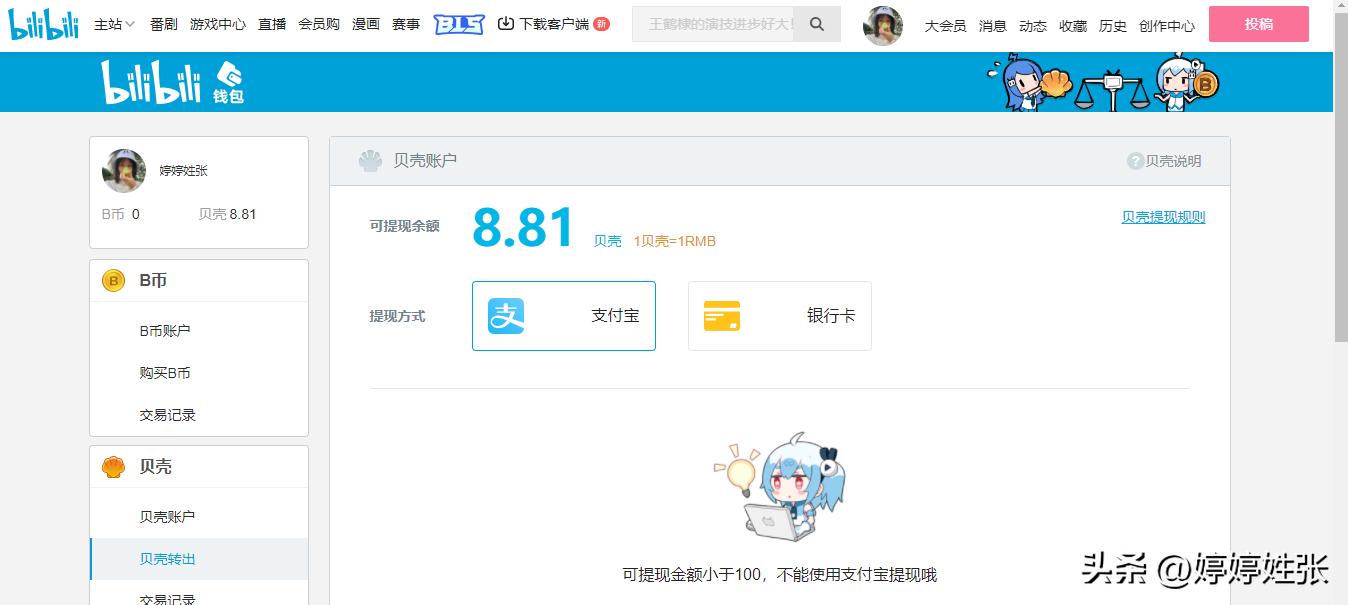Open 会员购 from the nav bar
1348x605 pixels.
[319, 24]
